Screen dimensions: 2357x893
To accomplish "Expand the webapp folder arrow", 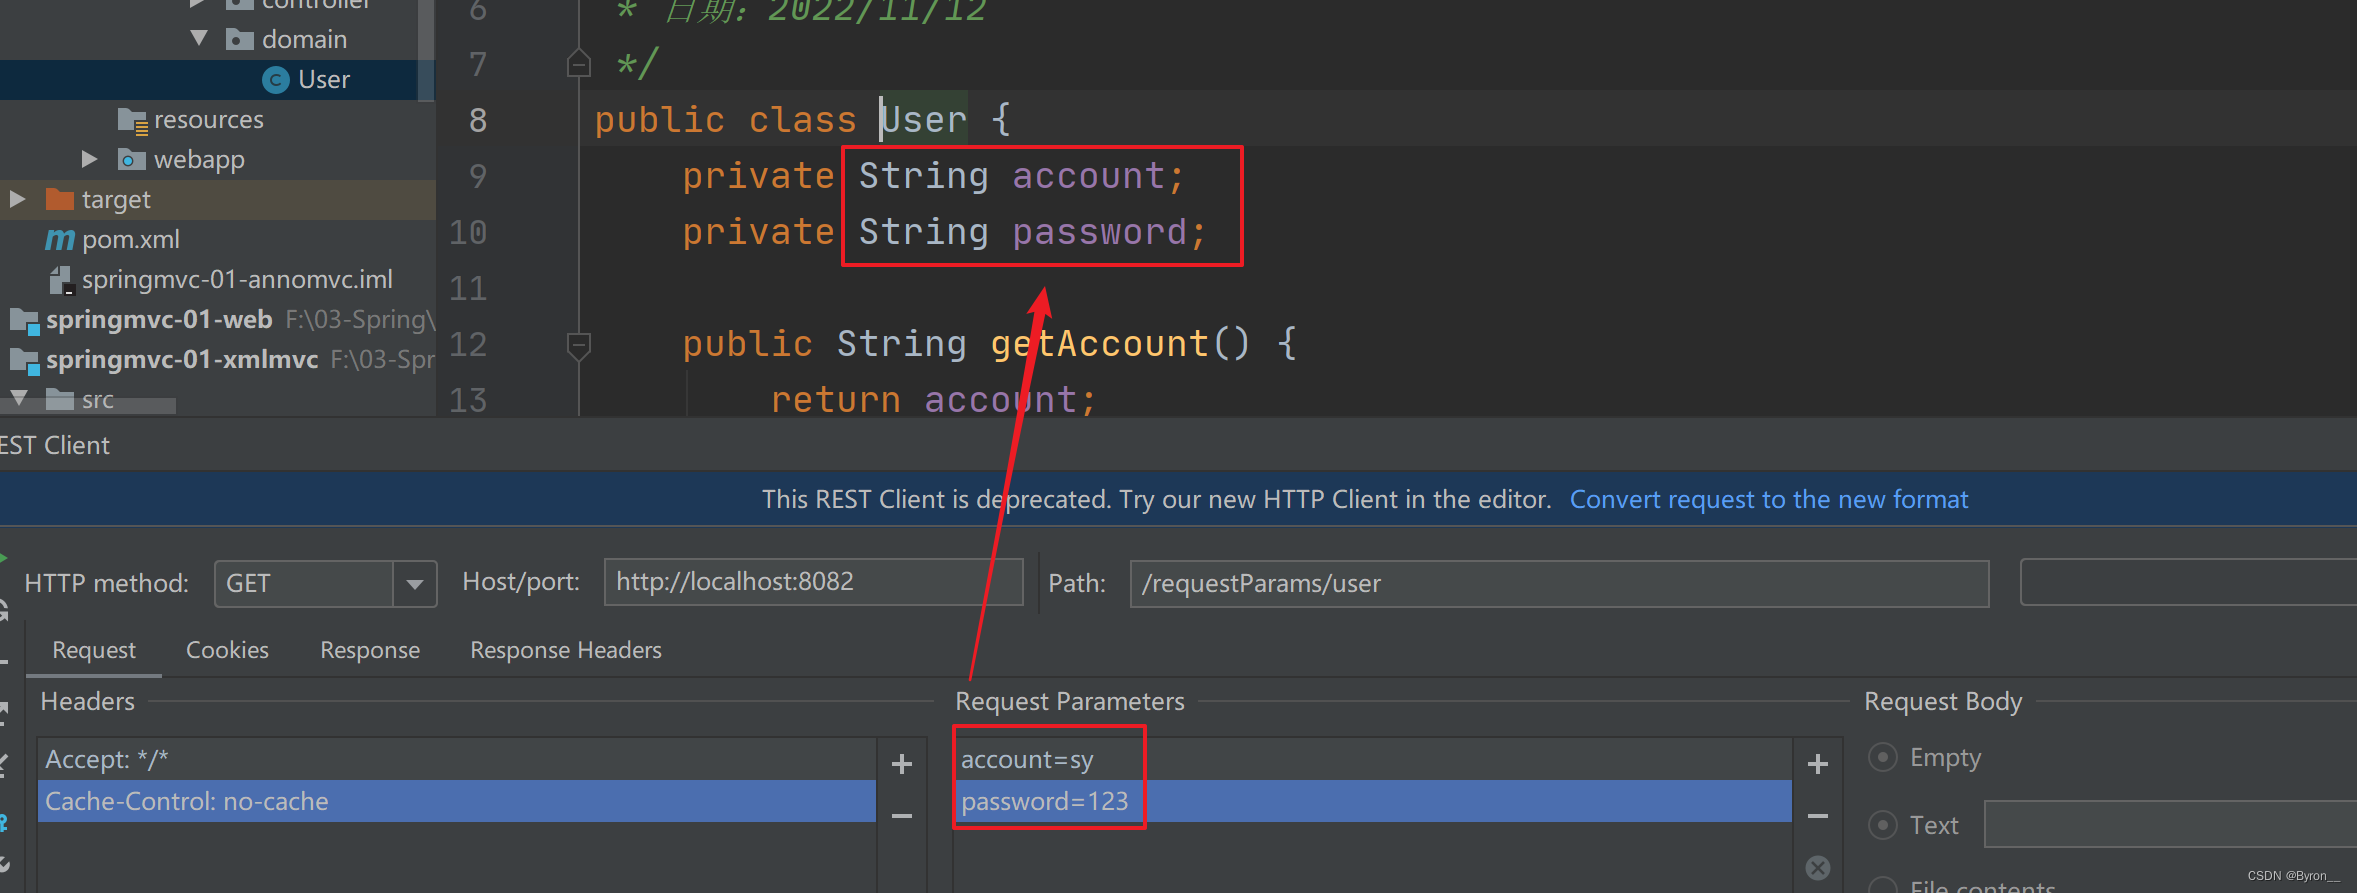I will tap(90, 159).
